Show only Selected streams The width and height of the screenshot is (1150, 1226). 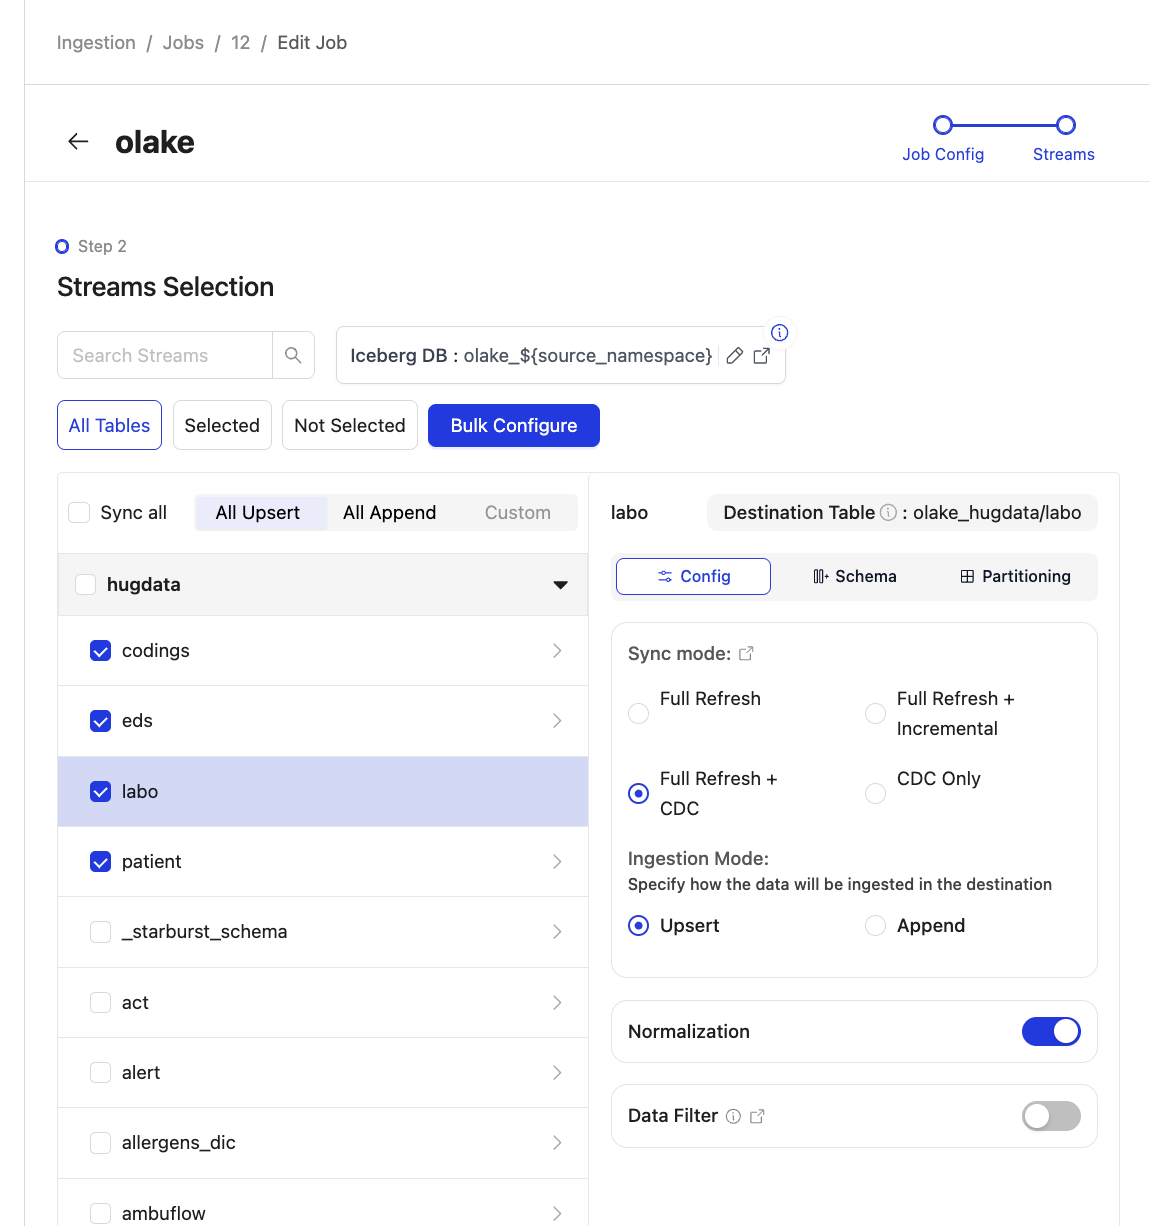tap(222, 426)
